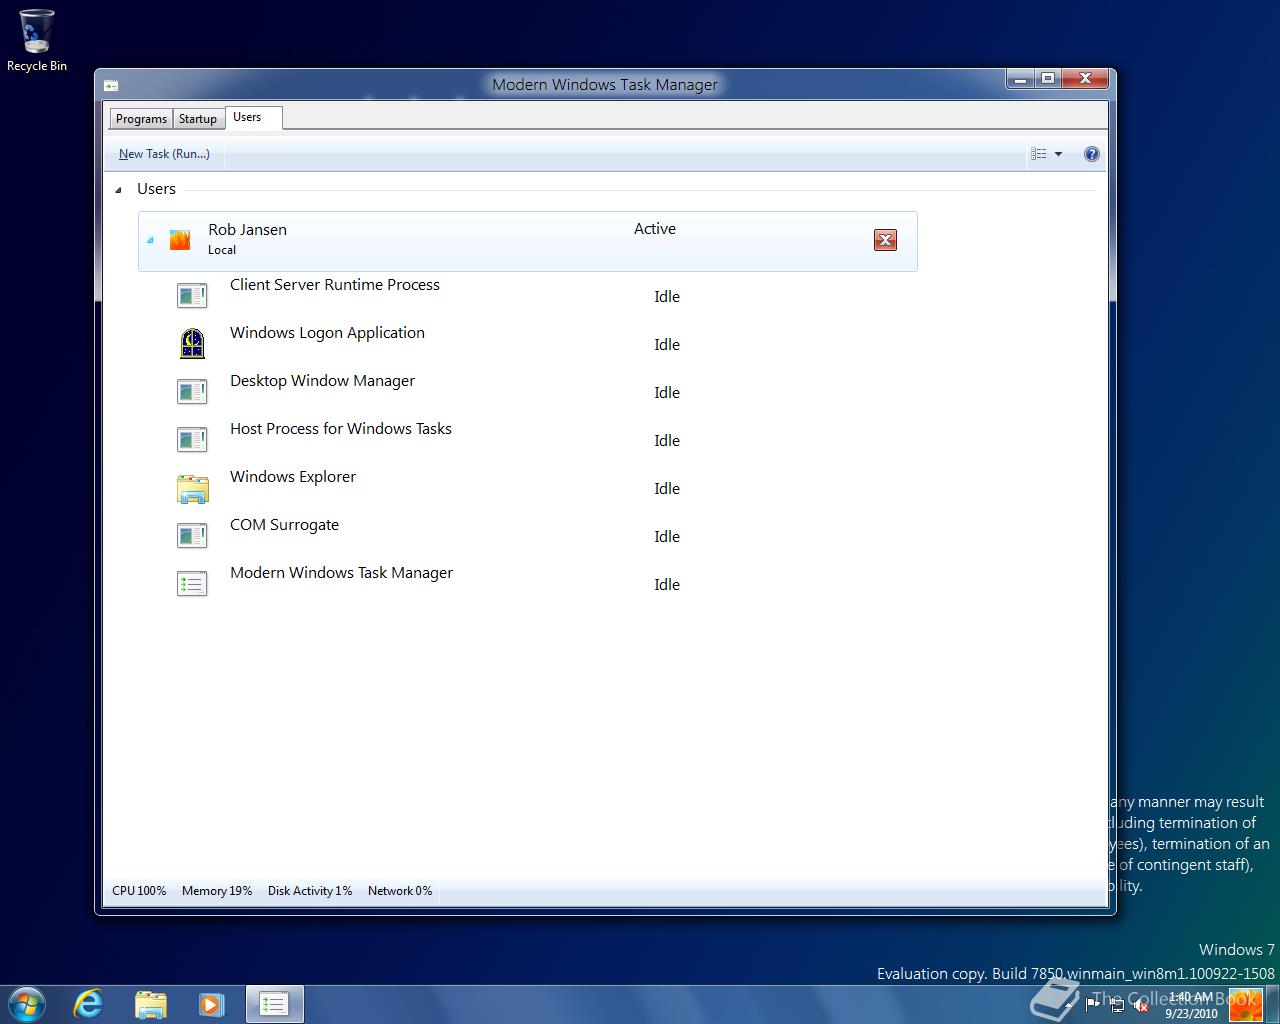Disconnect Rob Jansen with red X button
Image resolution: width=1280 pixels, height=1024 pixels.
coord(885,240)
